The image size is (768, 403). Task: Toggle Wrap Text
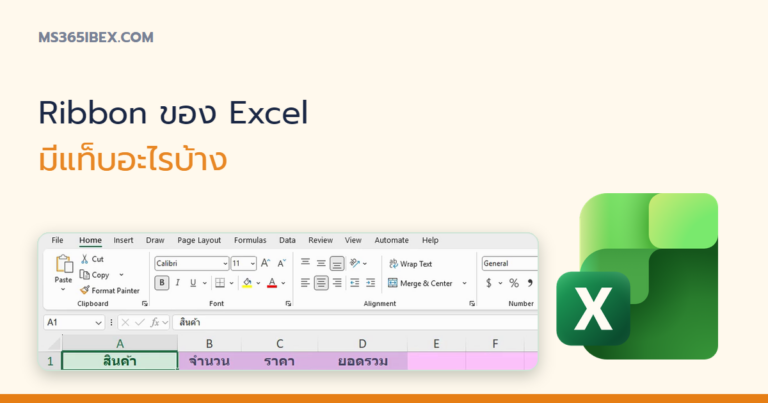pyautogui.click(x=410, y=264)
